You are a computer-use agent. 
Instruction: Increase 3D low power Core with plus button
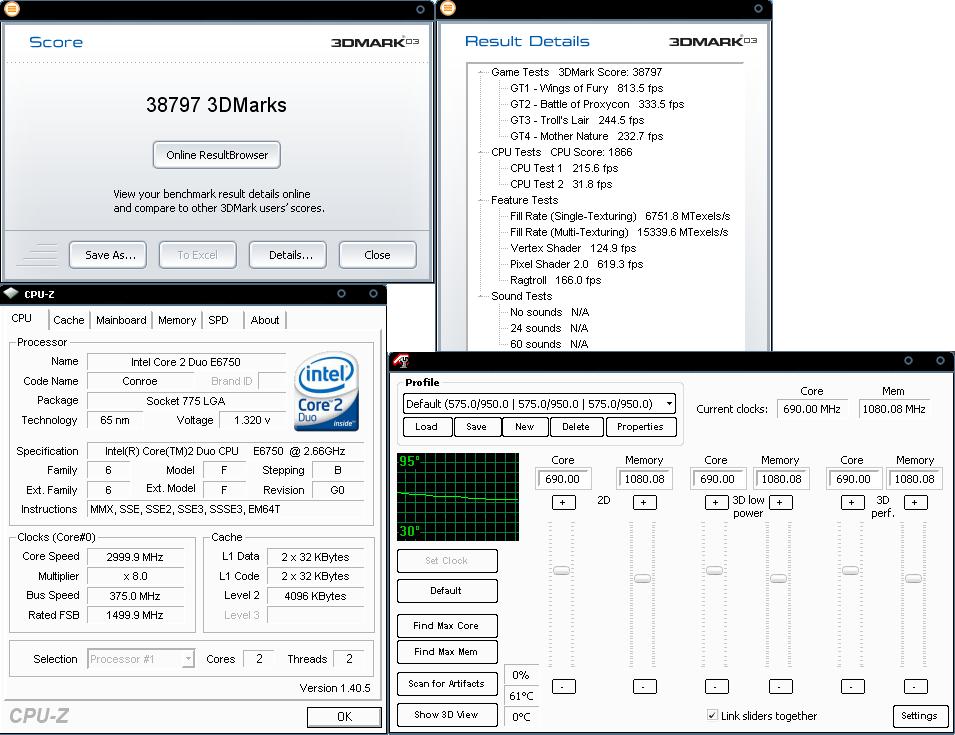tap(716, 502)
